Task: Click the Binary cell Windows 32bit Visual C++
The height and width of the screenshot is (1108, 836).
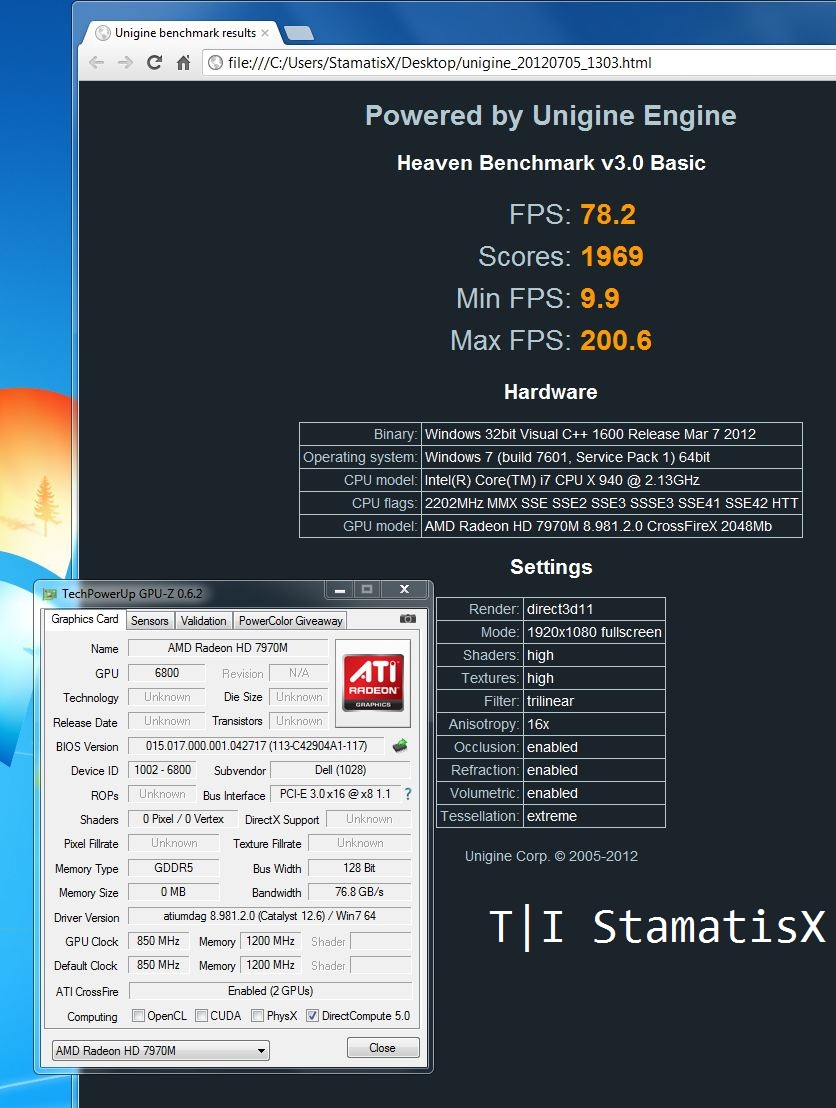Action: click(x=611, y=434)
